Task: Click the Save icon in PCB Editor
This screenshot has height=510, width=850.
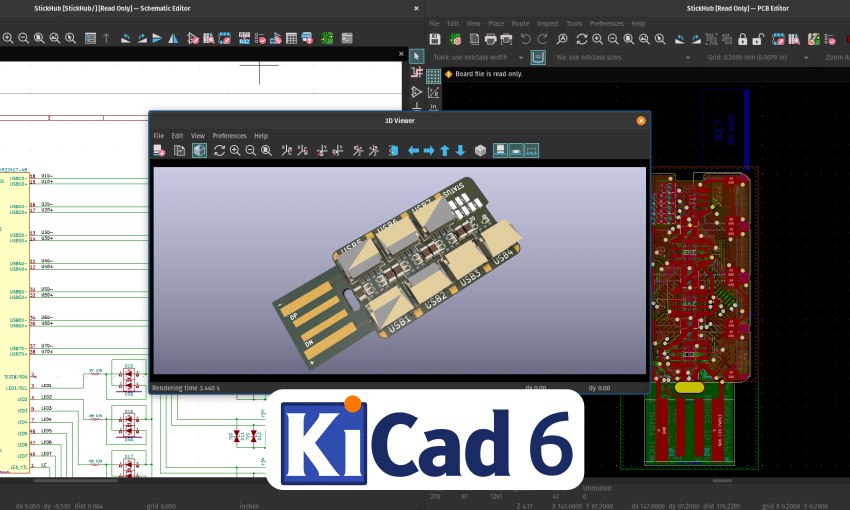Action: coord(435,39)
